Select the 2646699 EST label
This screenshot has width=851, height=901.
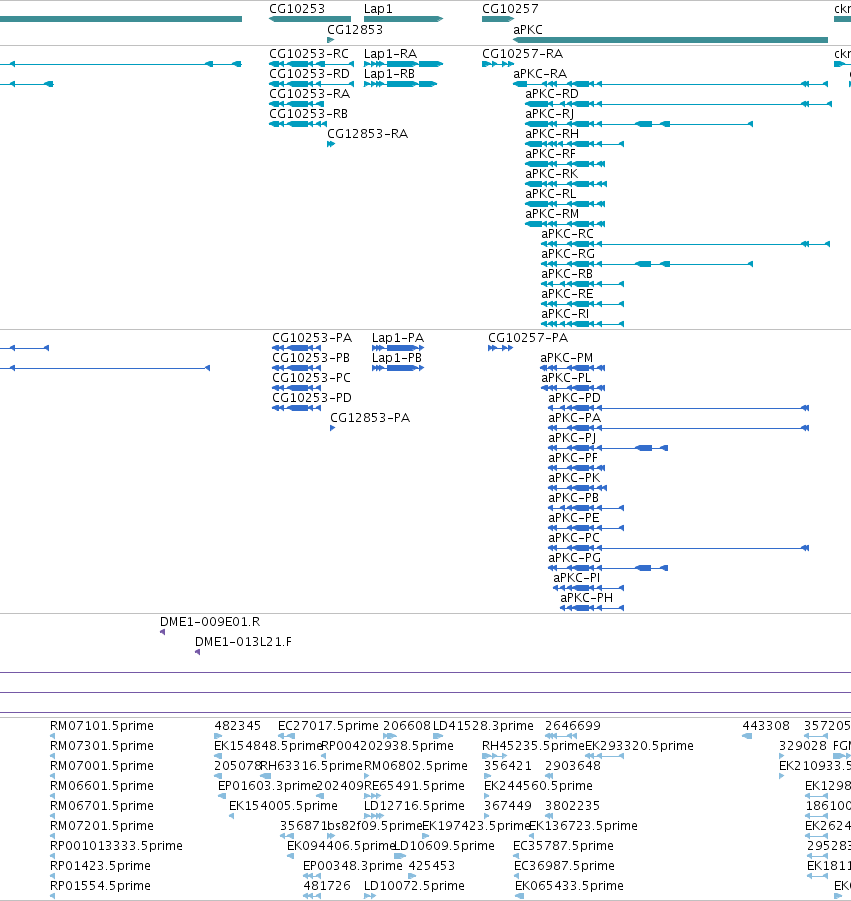[x=572, y=726]
